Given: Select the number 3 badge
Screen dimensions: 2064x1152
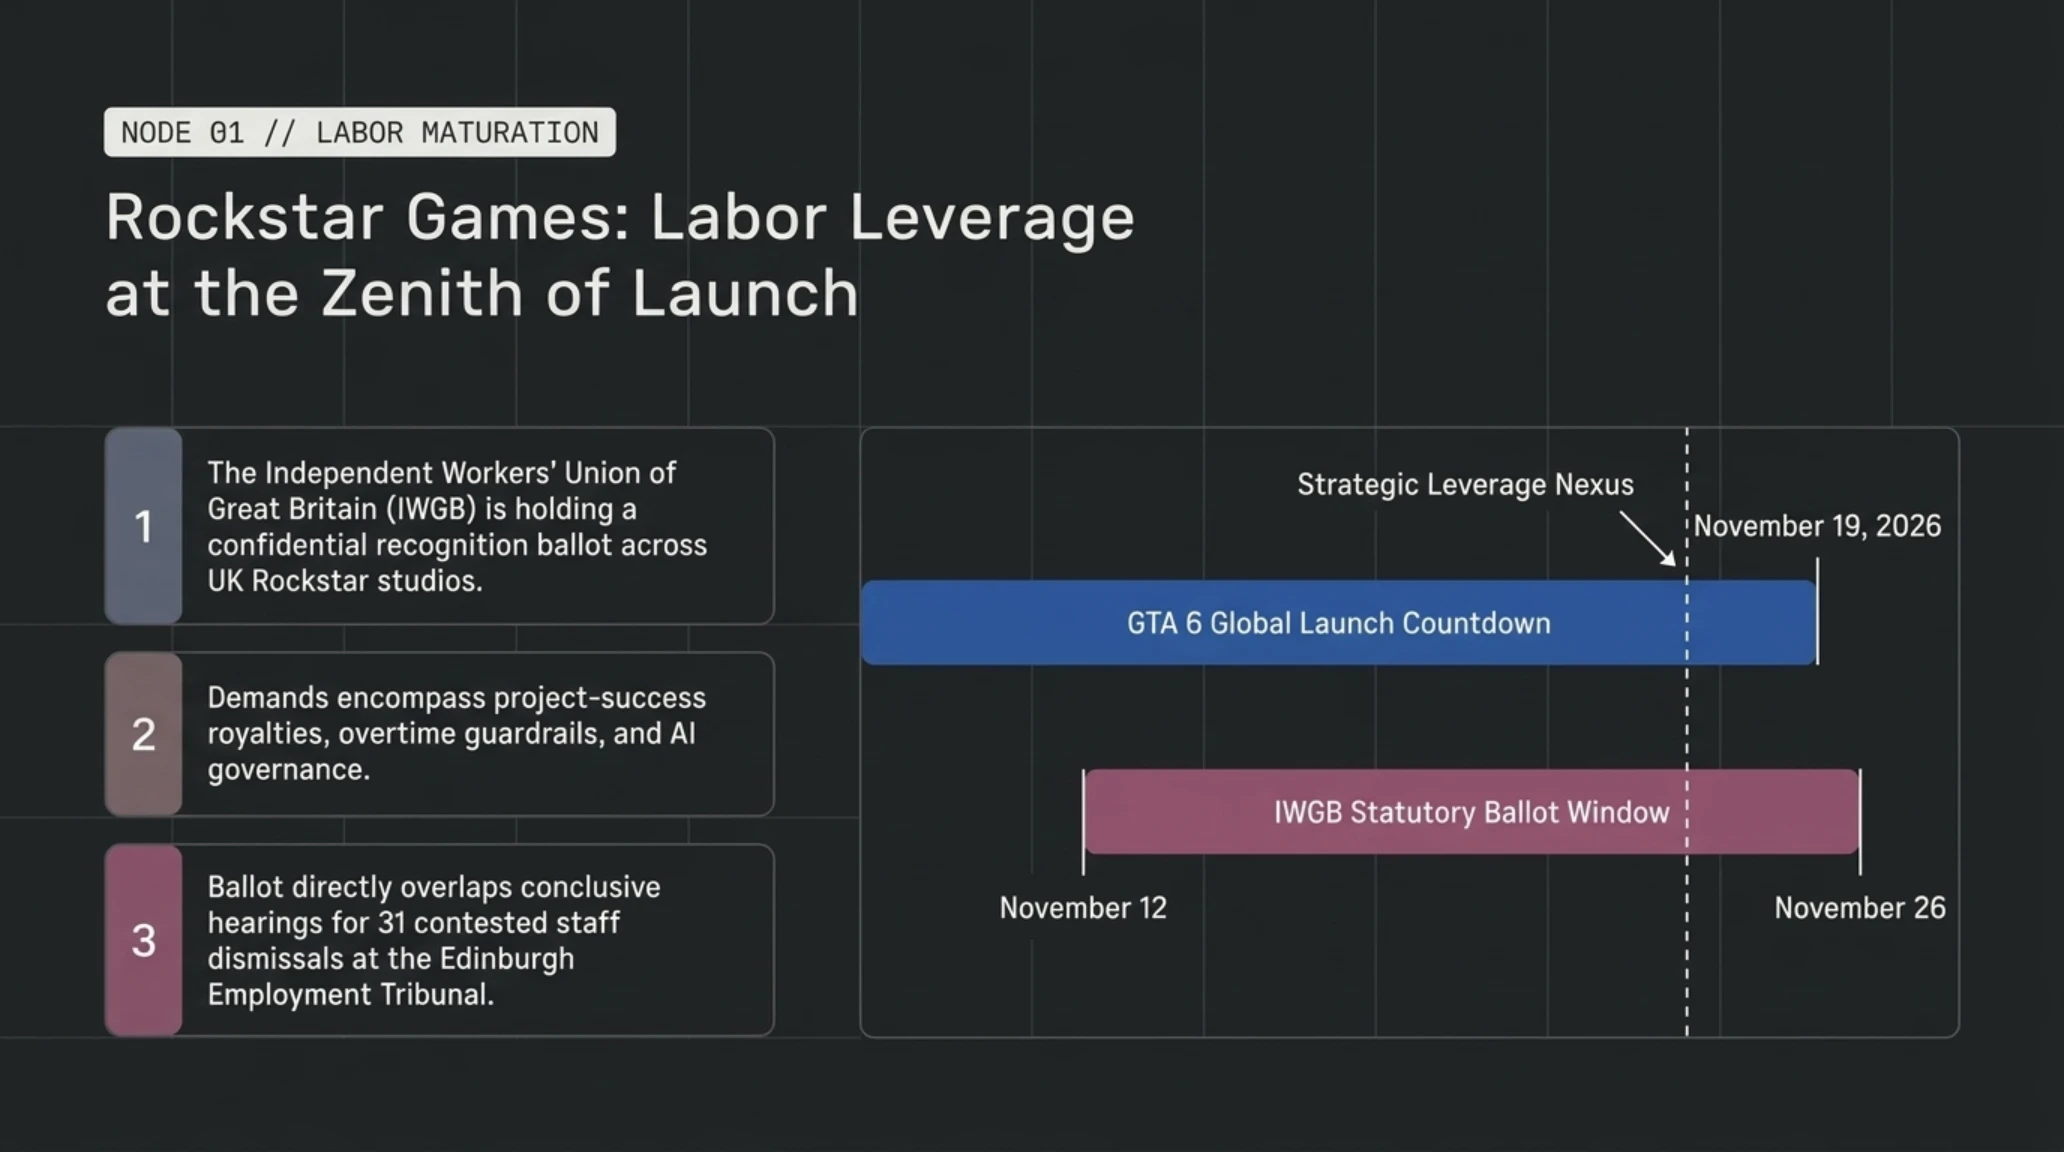Looking at the screenshot, I should [x=143, y=940].
